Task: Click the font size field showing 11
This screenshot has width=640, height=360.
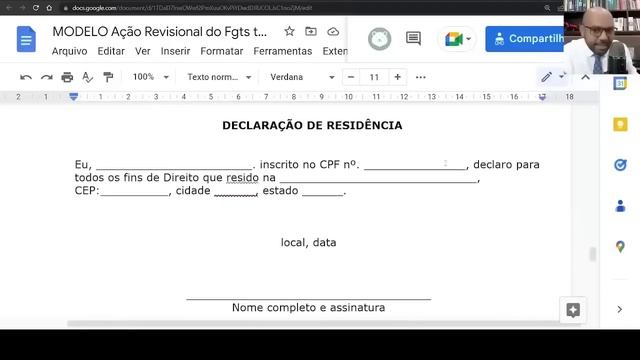Action: click(x=374, y=77)
